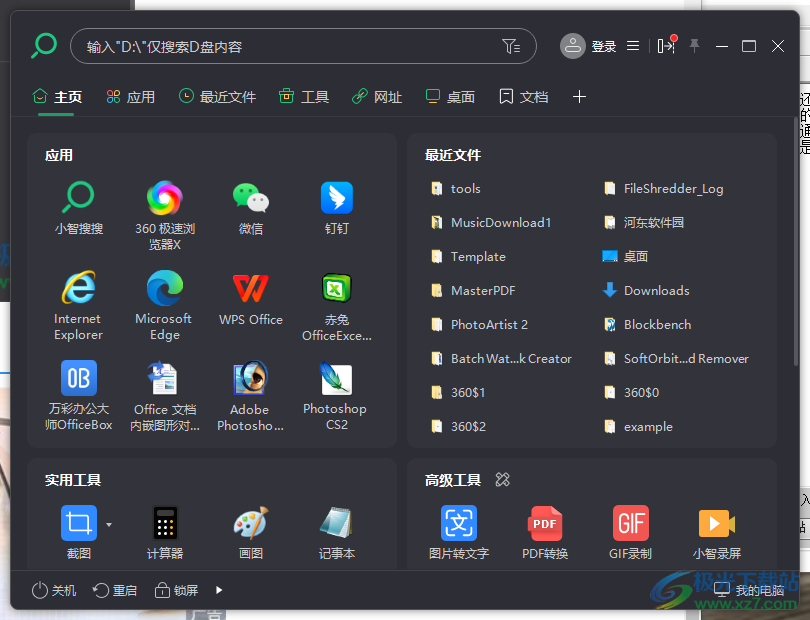810x620 pixels.
Task: Click the user avatar icon
Action: pos(572,46)
